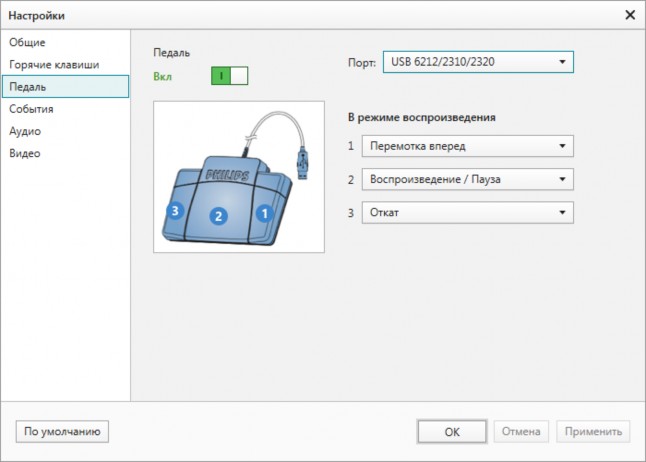646x462 pixels.
Task: Reset settings with По умолчанию button
Action: click(62, 432)
